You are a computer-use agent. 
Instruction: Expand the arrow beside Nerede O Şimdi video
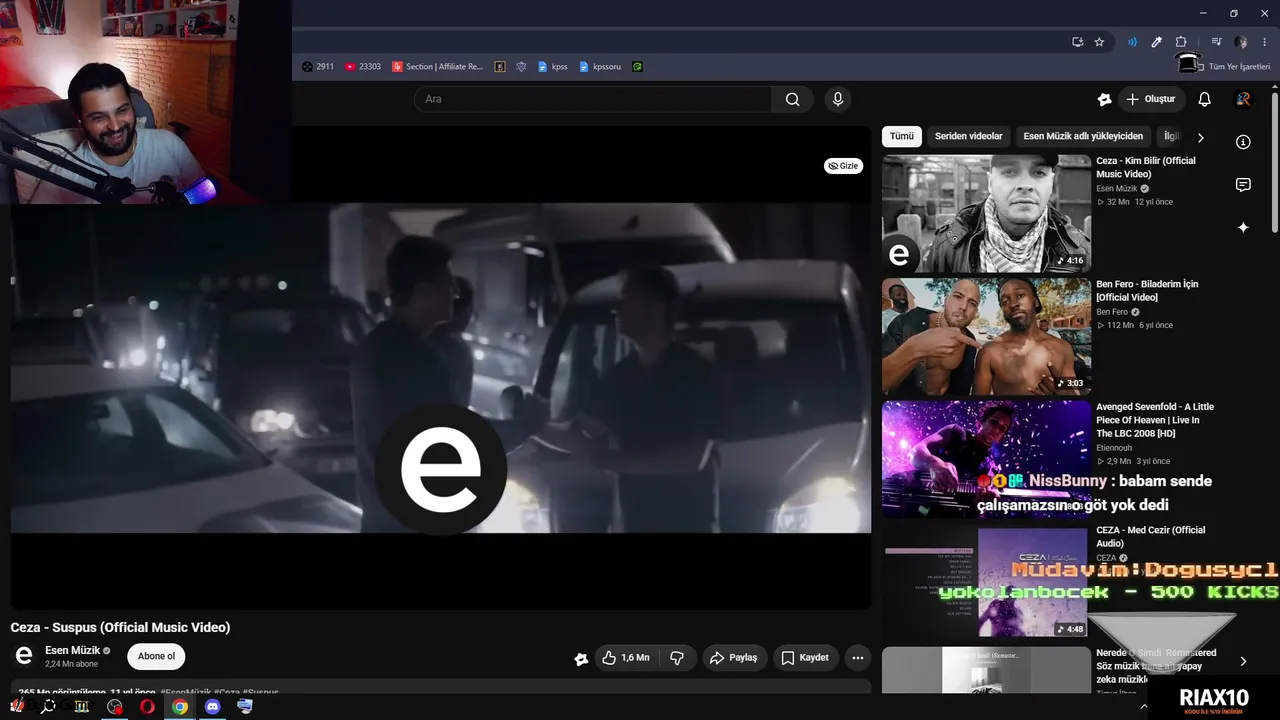click(x=1243, y=661)
